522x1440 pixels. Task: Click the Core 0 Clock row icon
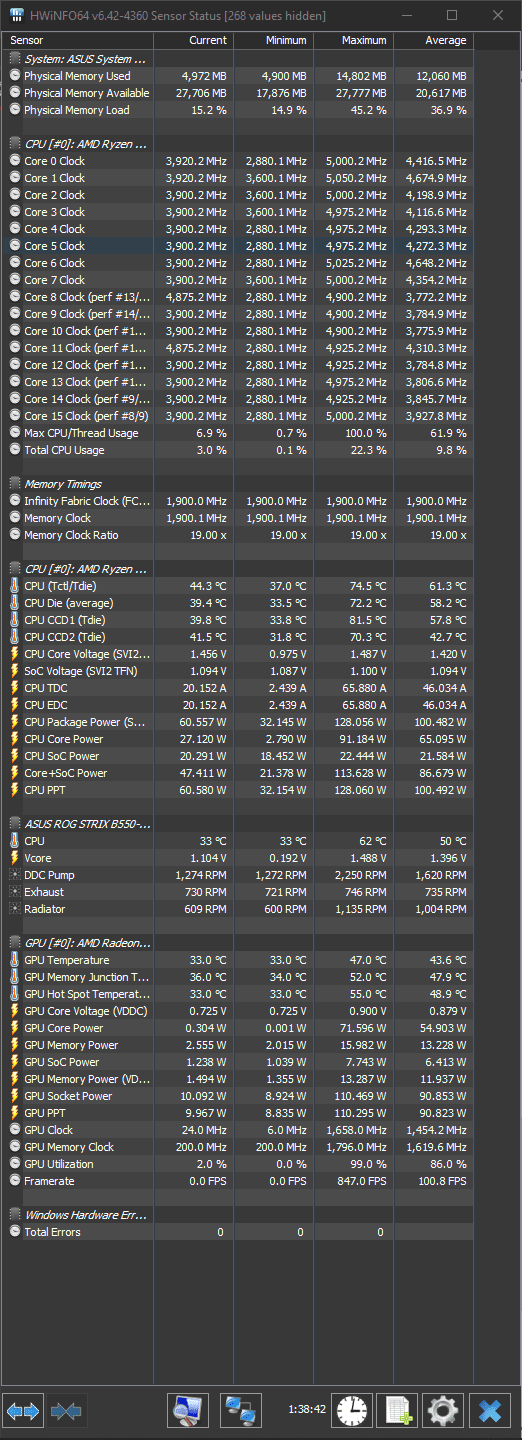pos(15,161)
